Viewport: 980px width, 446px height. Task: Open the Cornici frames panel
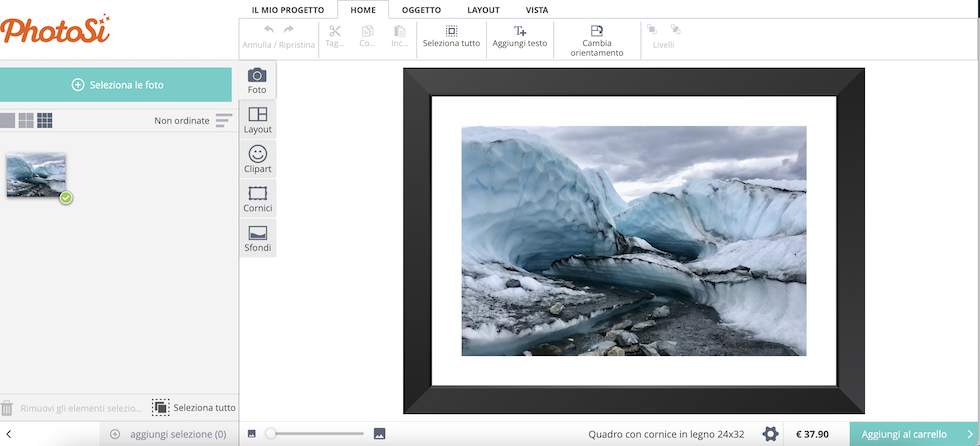pos(257,199)
